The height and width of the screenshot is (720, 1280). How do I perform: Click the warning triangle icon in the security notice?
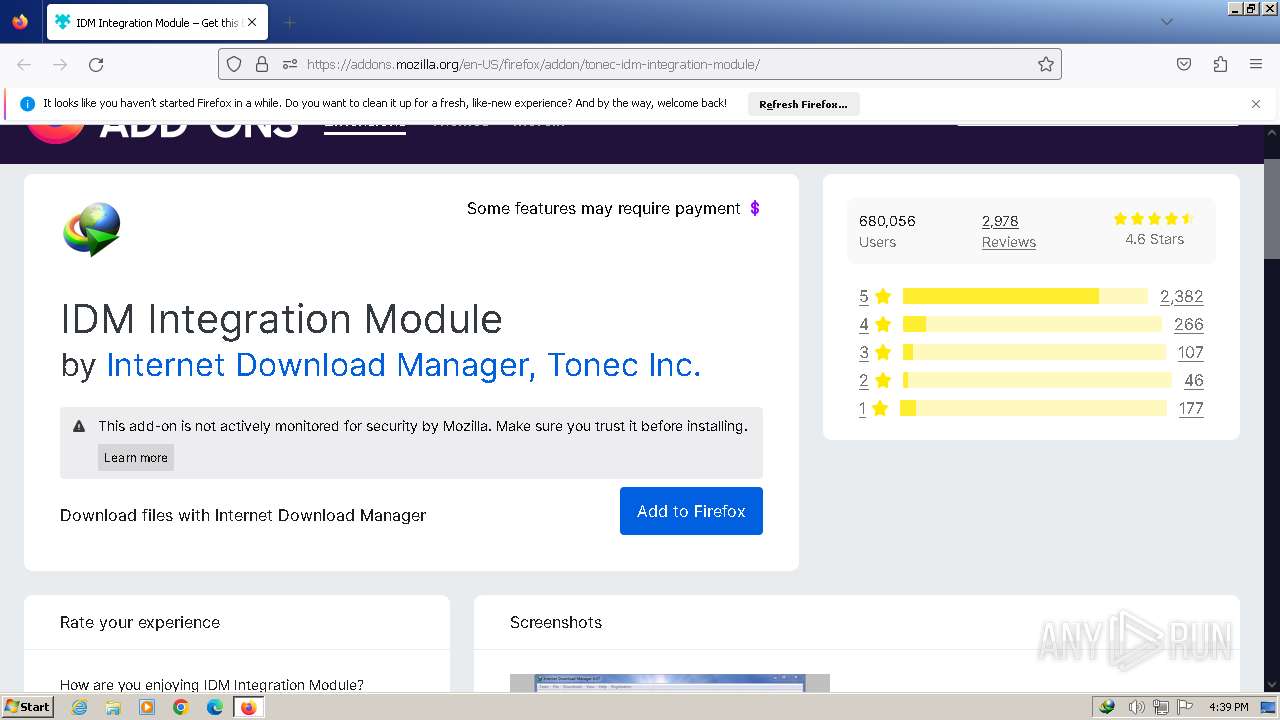click(79, 426)
